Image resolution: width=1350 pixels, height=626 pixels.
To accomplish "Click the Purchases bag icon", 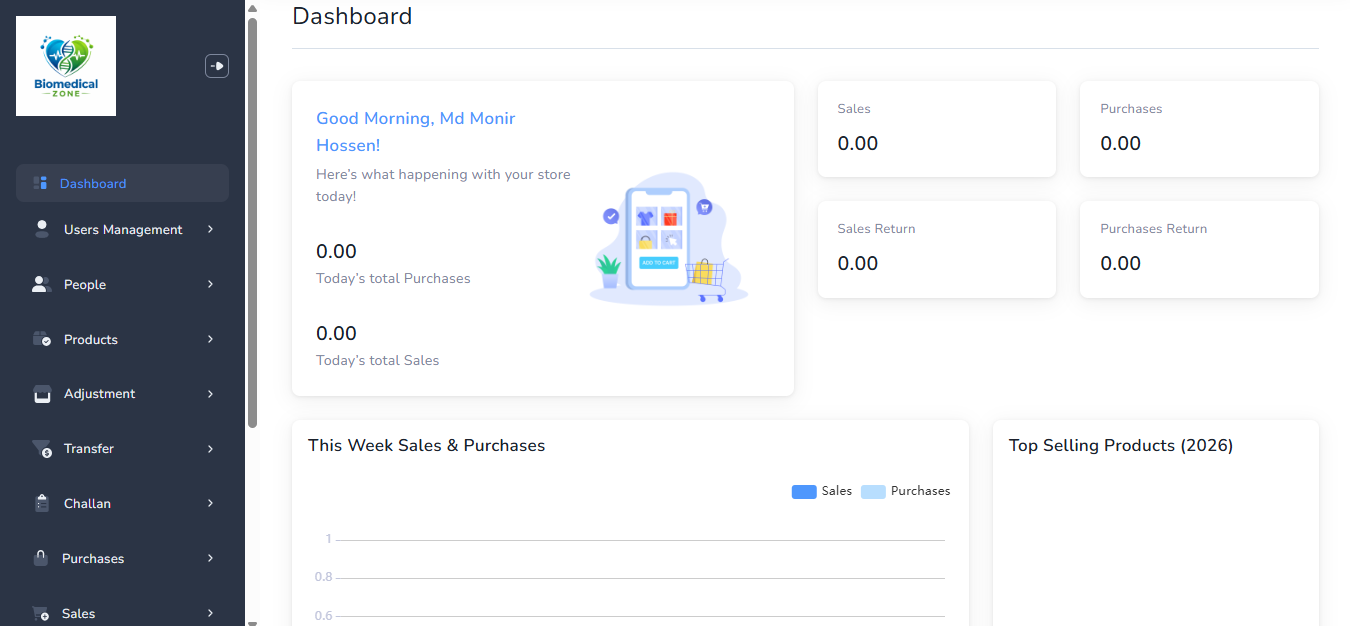I will coord(41,558).
